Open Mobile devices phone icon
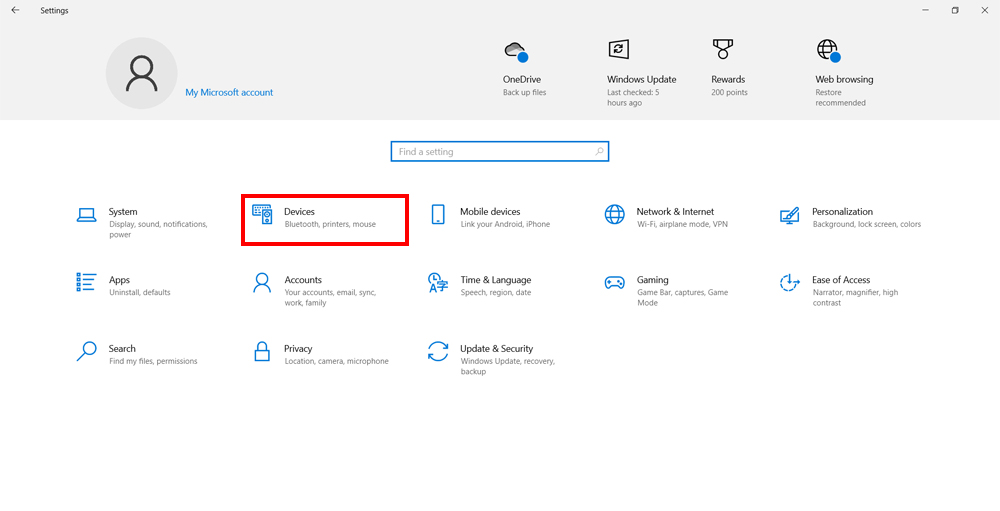Screen dimensions: 1000x511 point(438,215)
